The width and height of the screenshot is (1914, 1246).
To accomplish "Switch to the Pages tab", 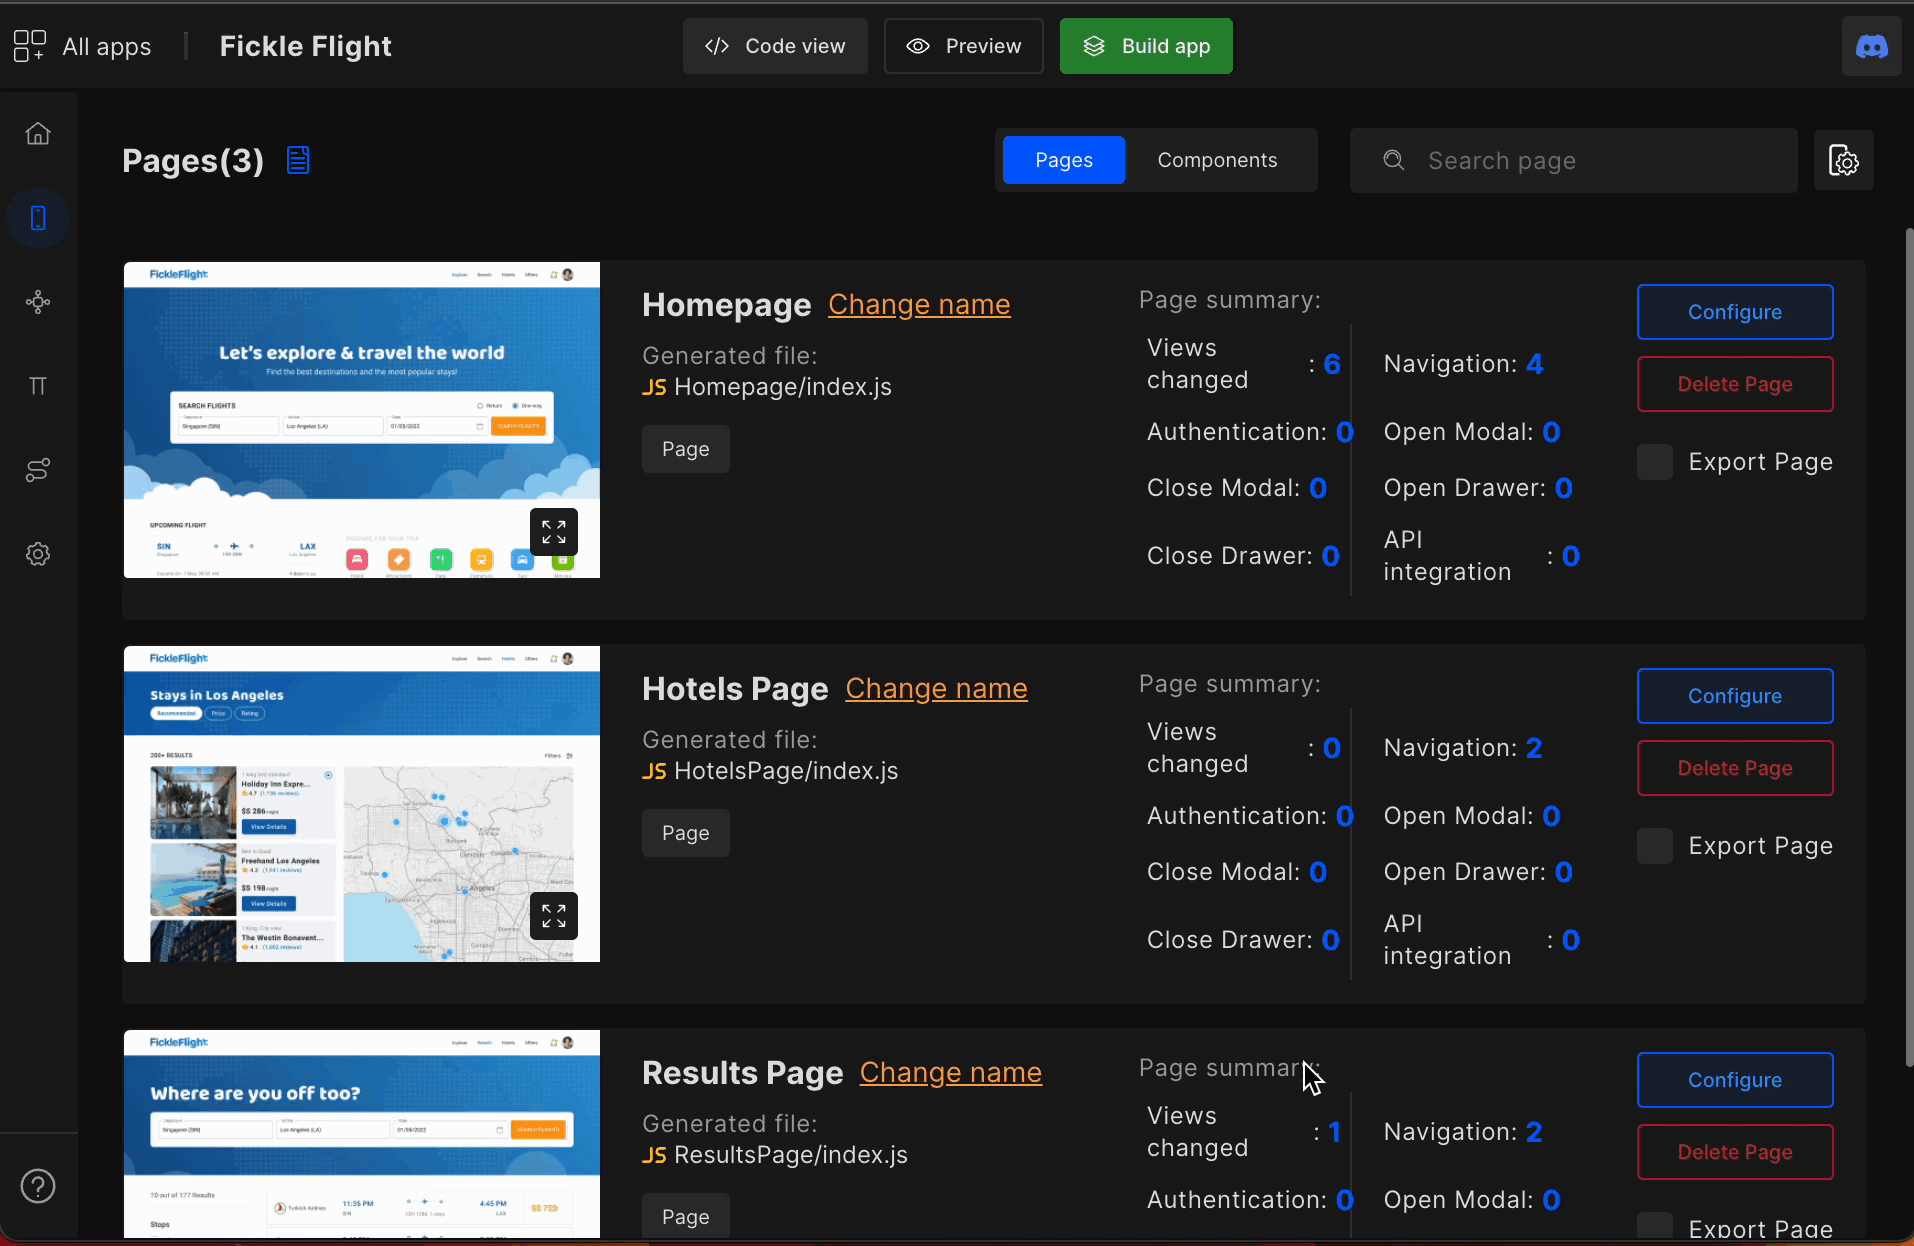I will click(1064, 160).
